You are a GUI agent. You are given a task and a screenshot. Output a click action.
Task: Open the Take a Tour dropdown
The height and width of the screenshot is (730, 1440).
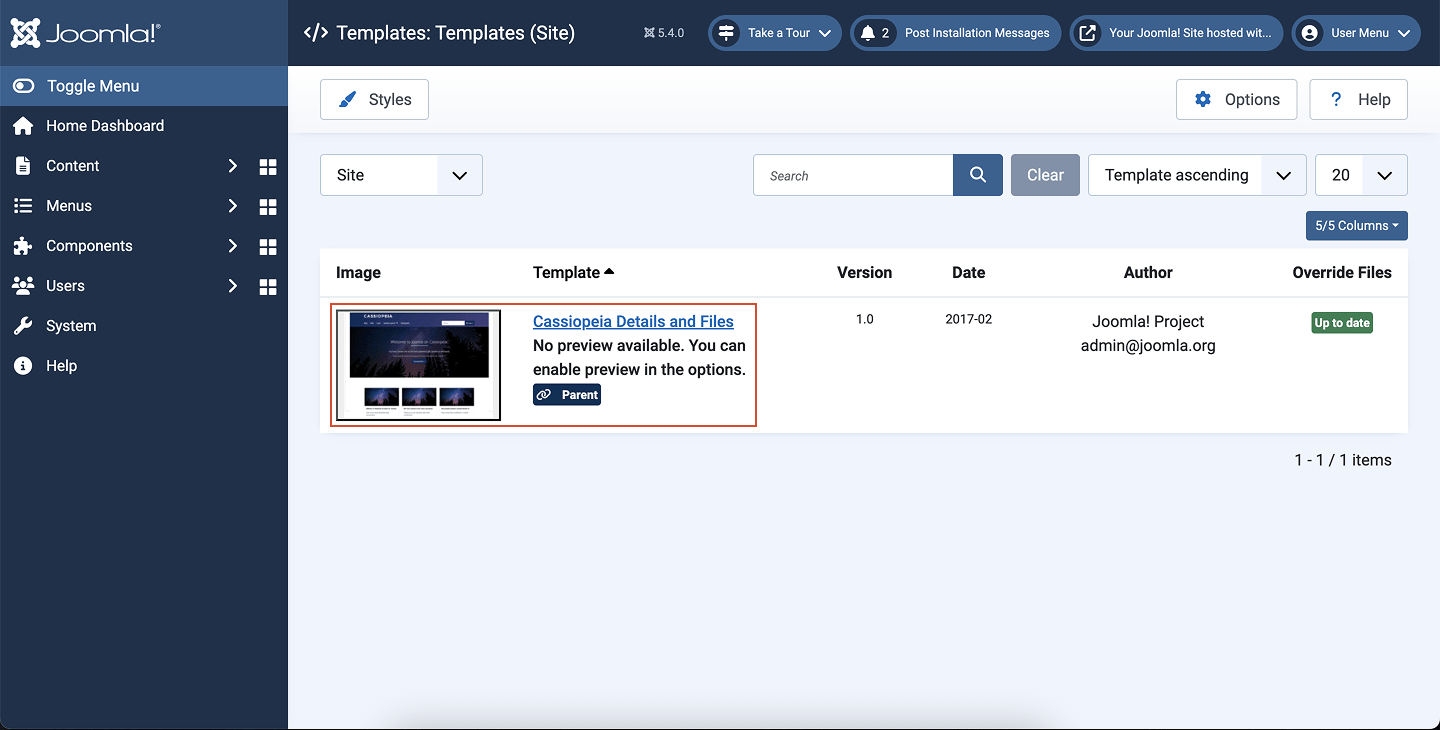[775, 33]
